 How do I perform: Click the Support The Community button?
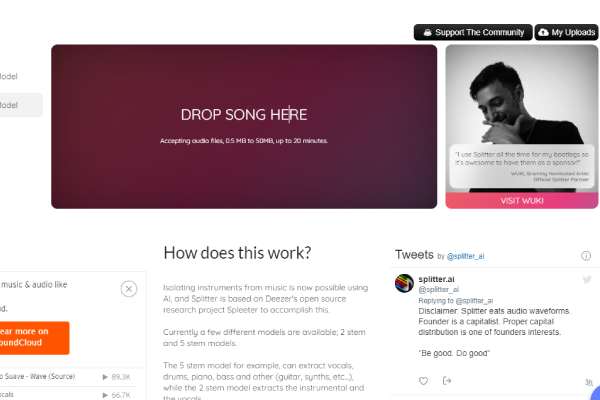coord(473,33)
